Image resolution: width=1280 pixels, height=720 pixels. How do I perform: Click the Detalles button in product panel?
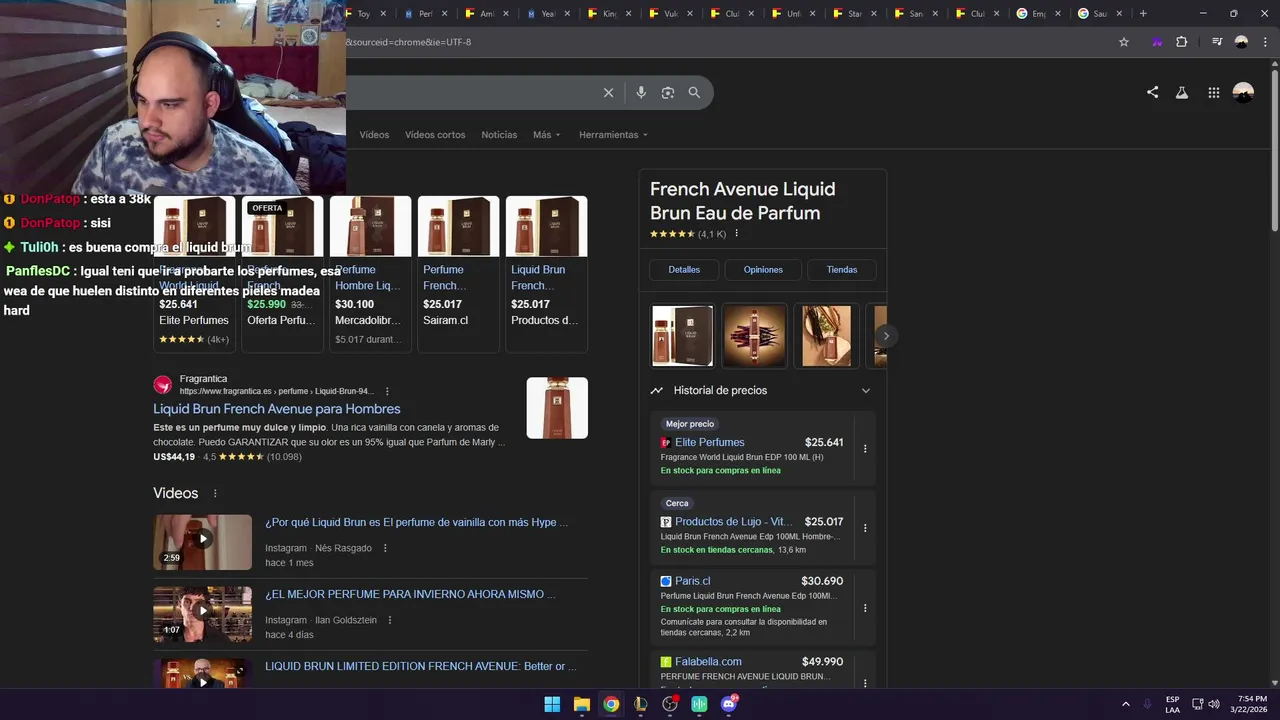tap(684, 269)
